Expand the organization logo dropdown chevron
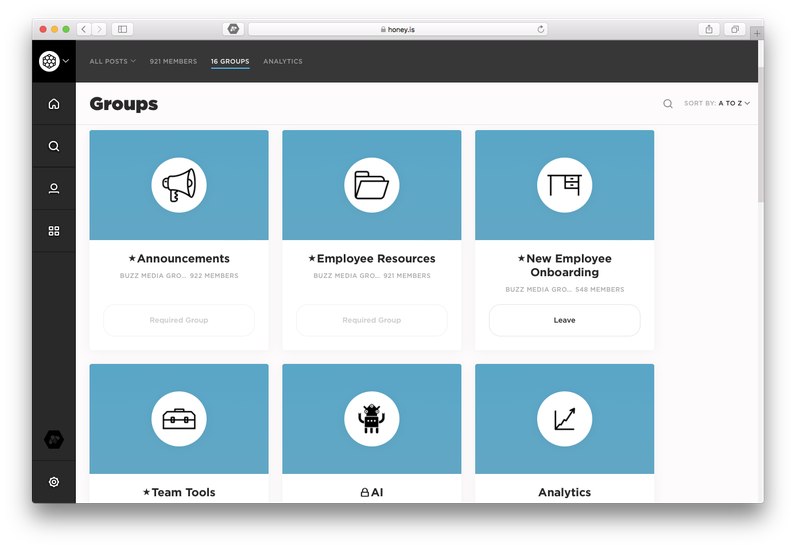The image size is (796, 549). tap(66, 61)
